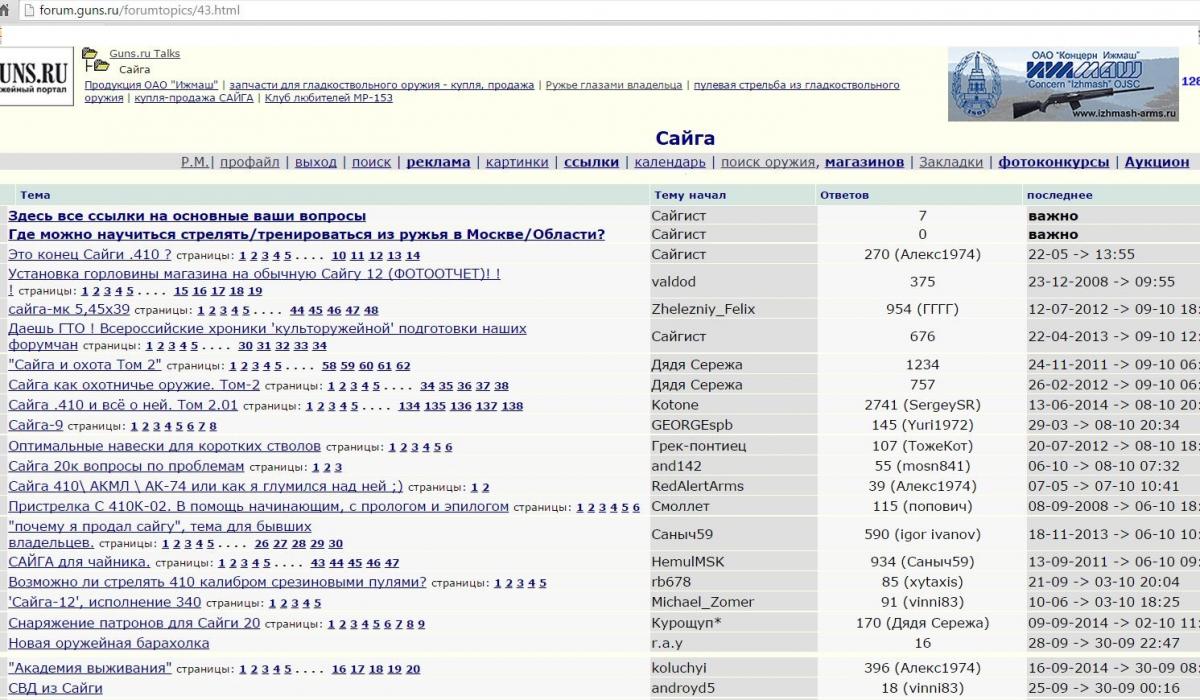Open the Izhmash concern banner ad

1062,86
